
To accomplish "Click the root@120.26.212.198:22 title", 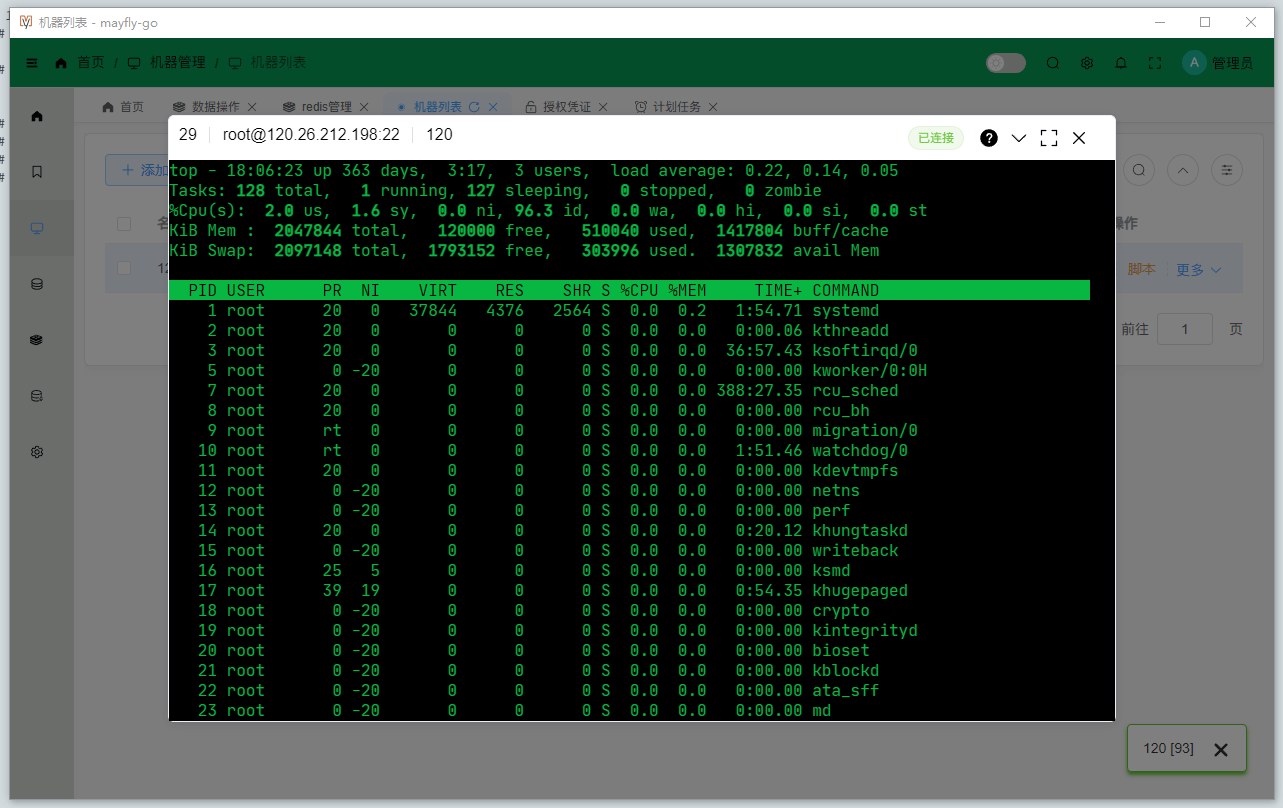I will tap(311, 135).
